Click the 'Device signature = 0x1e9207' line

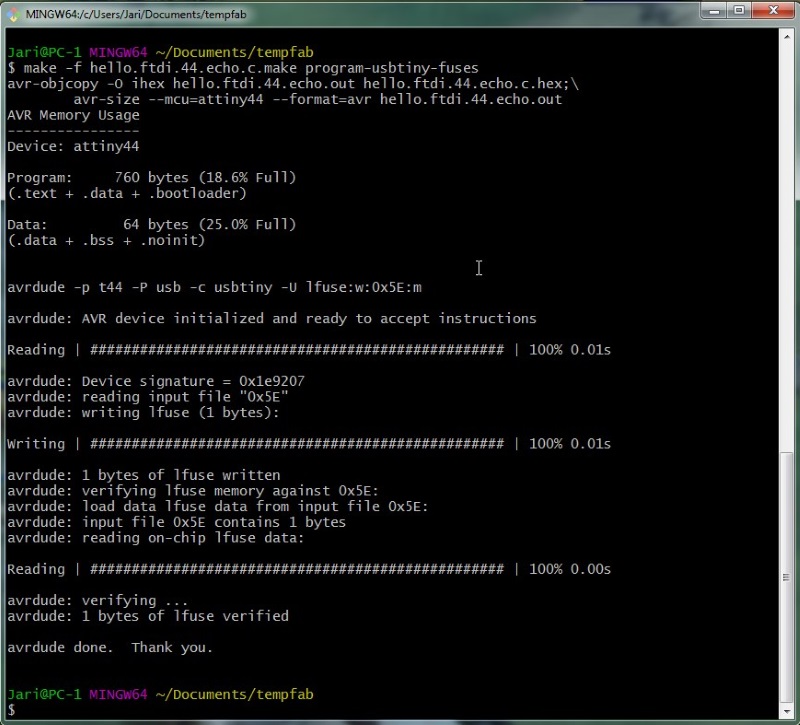click(x=156, y=381)
